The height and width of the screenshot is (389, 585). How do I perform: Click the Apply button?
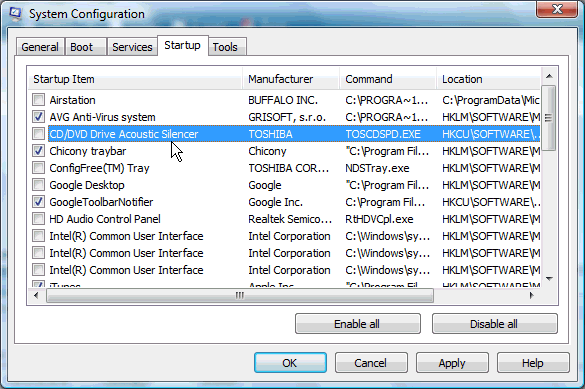[452, 363]
